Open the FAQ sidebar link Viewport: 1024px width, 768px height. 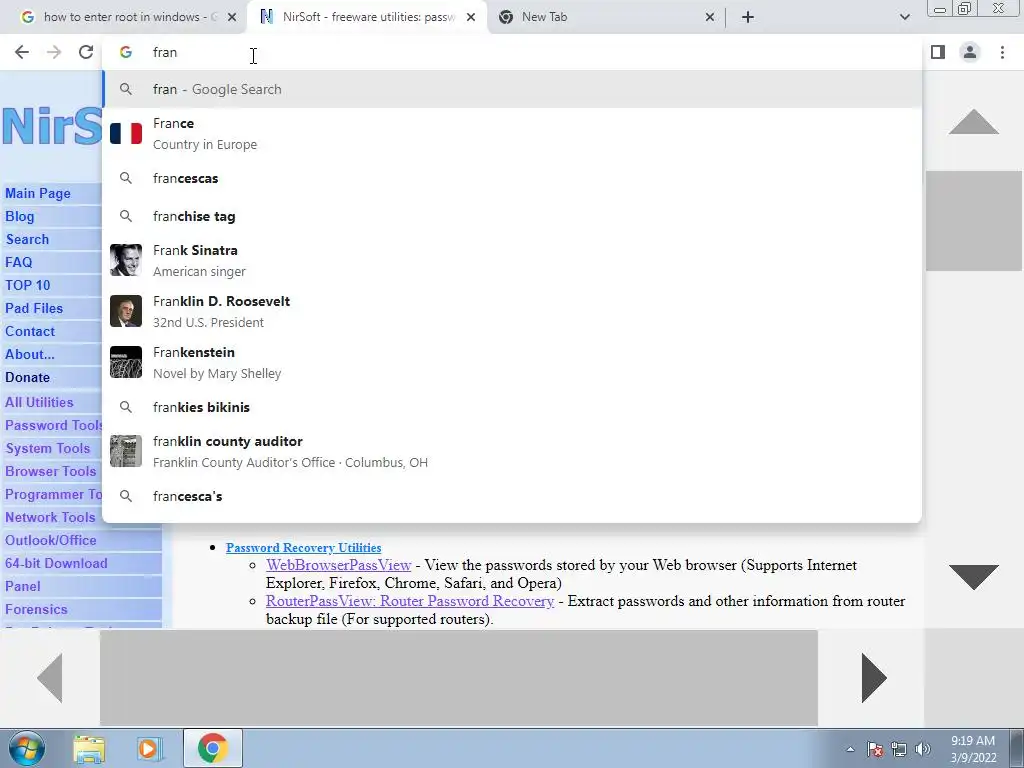[x=18, y=262]
